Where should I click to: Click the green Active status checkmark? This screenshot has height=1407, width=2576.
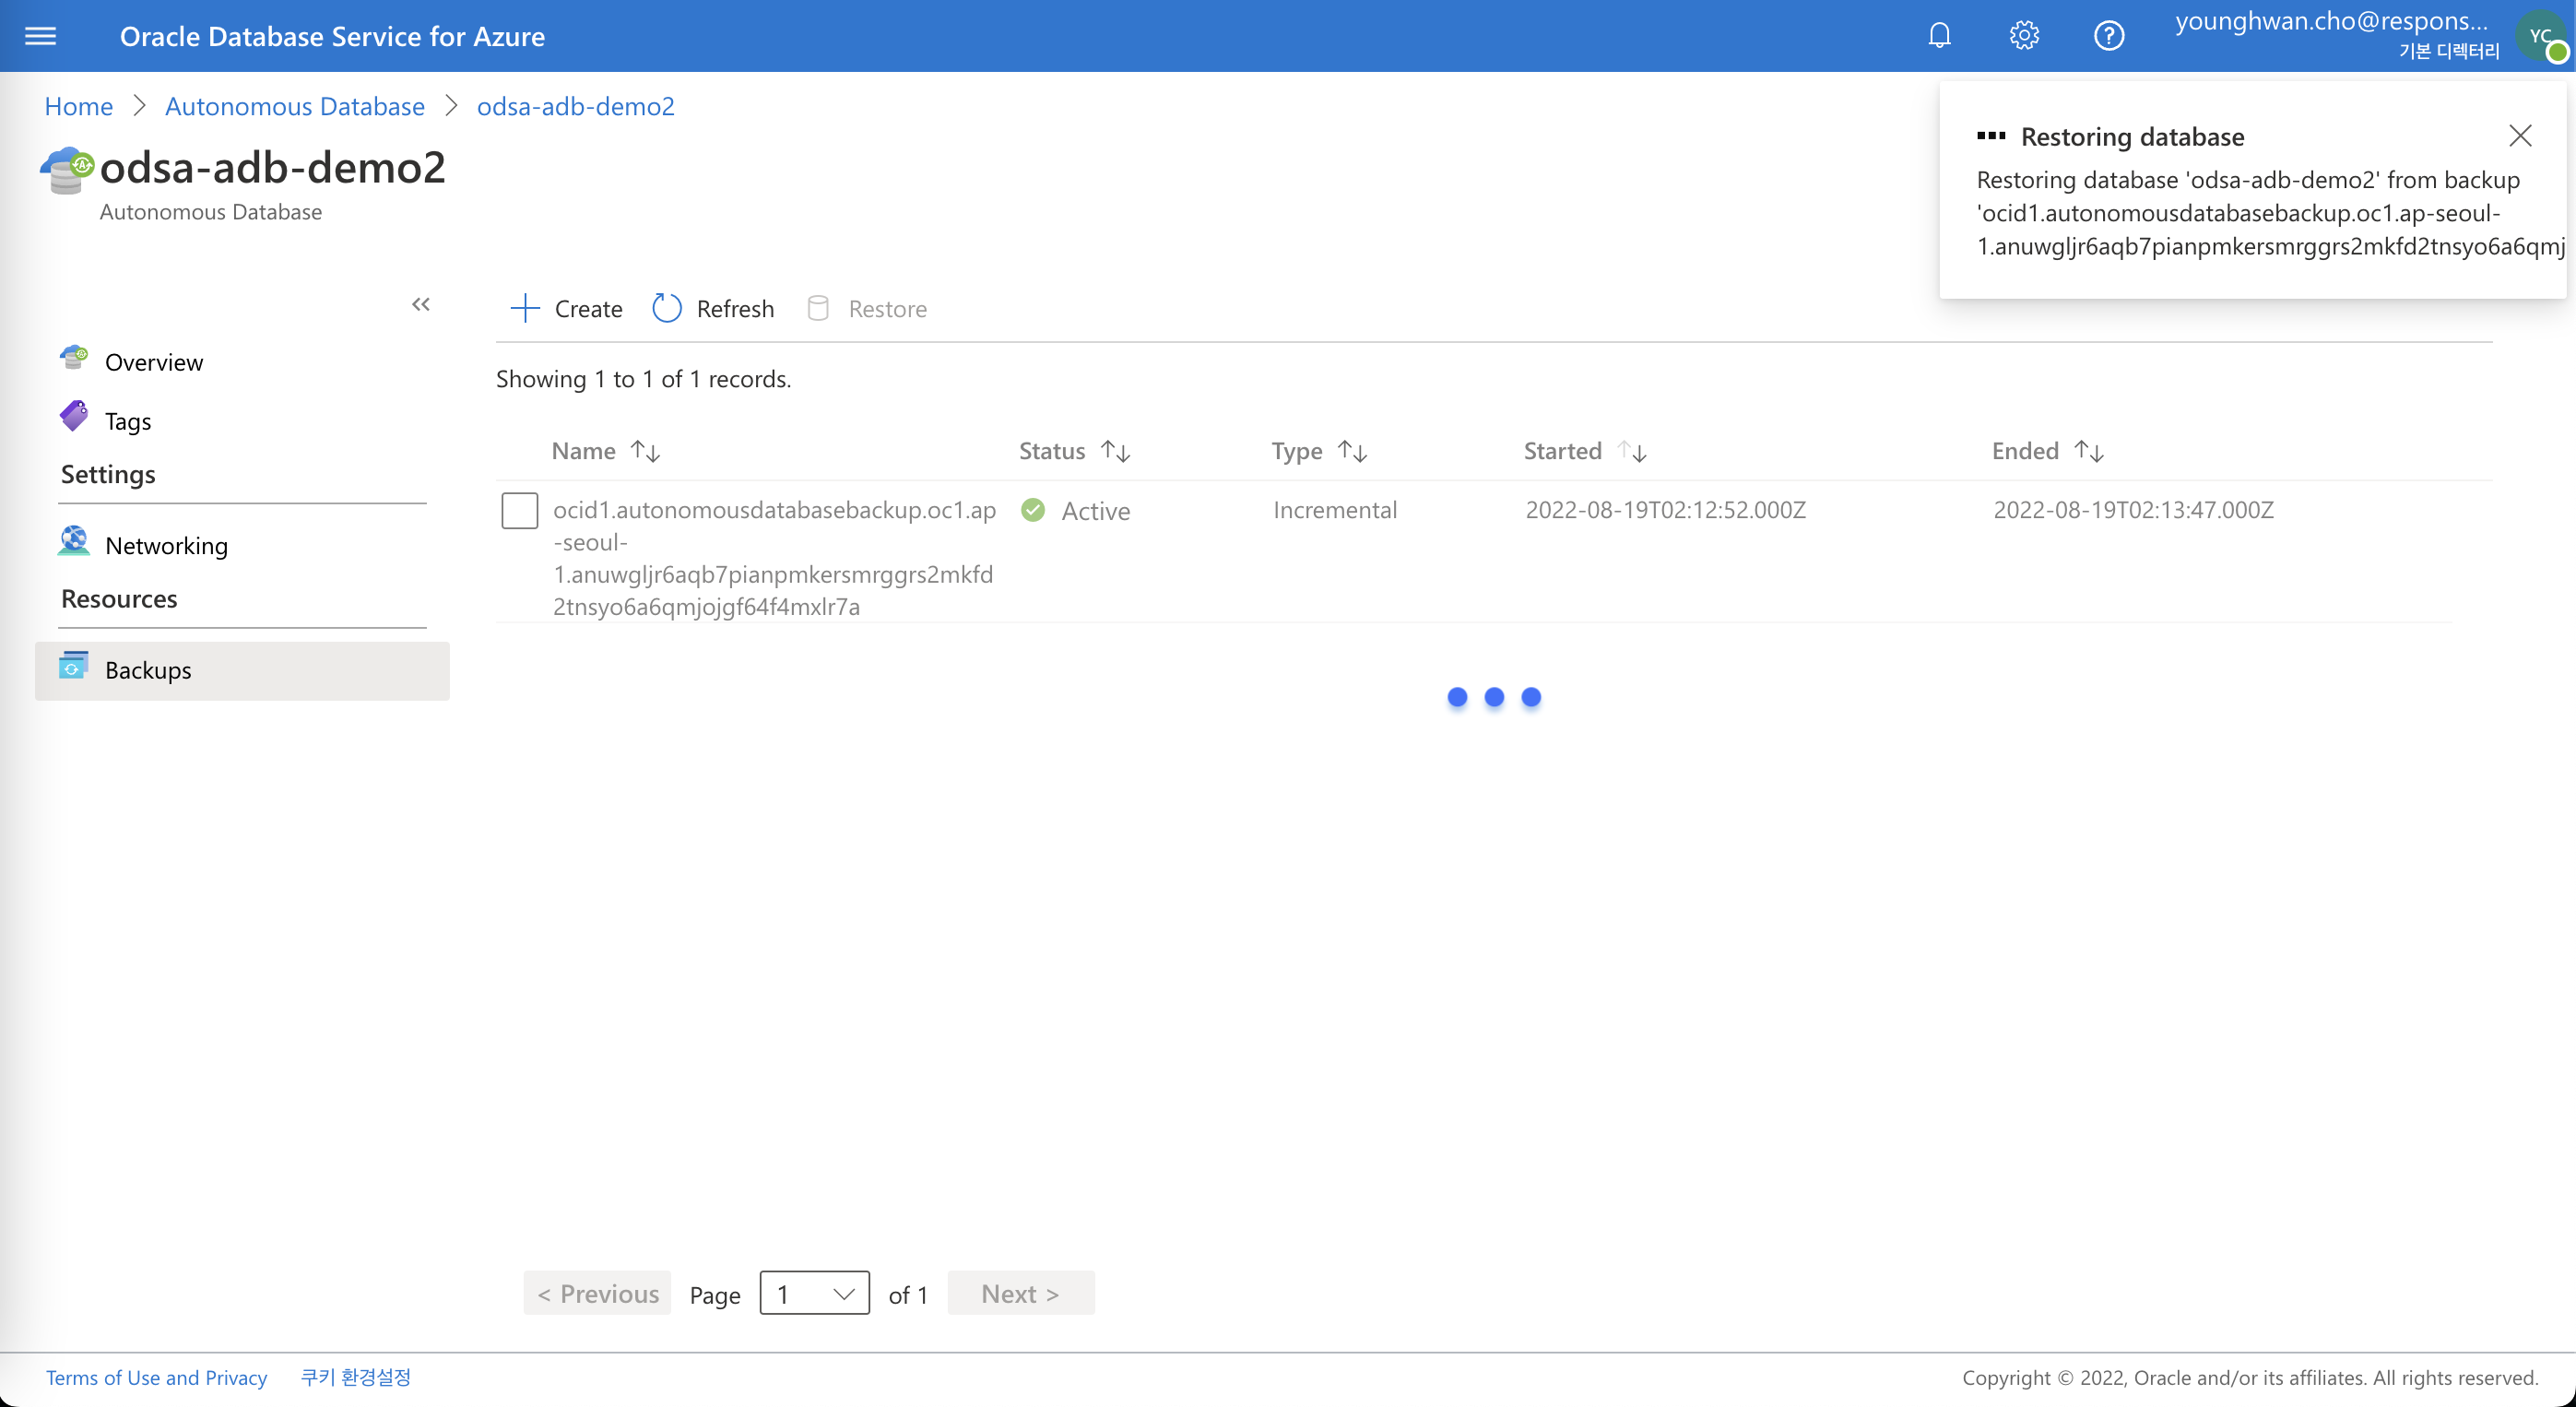point(1033,510)
